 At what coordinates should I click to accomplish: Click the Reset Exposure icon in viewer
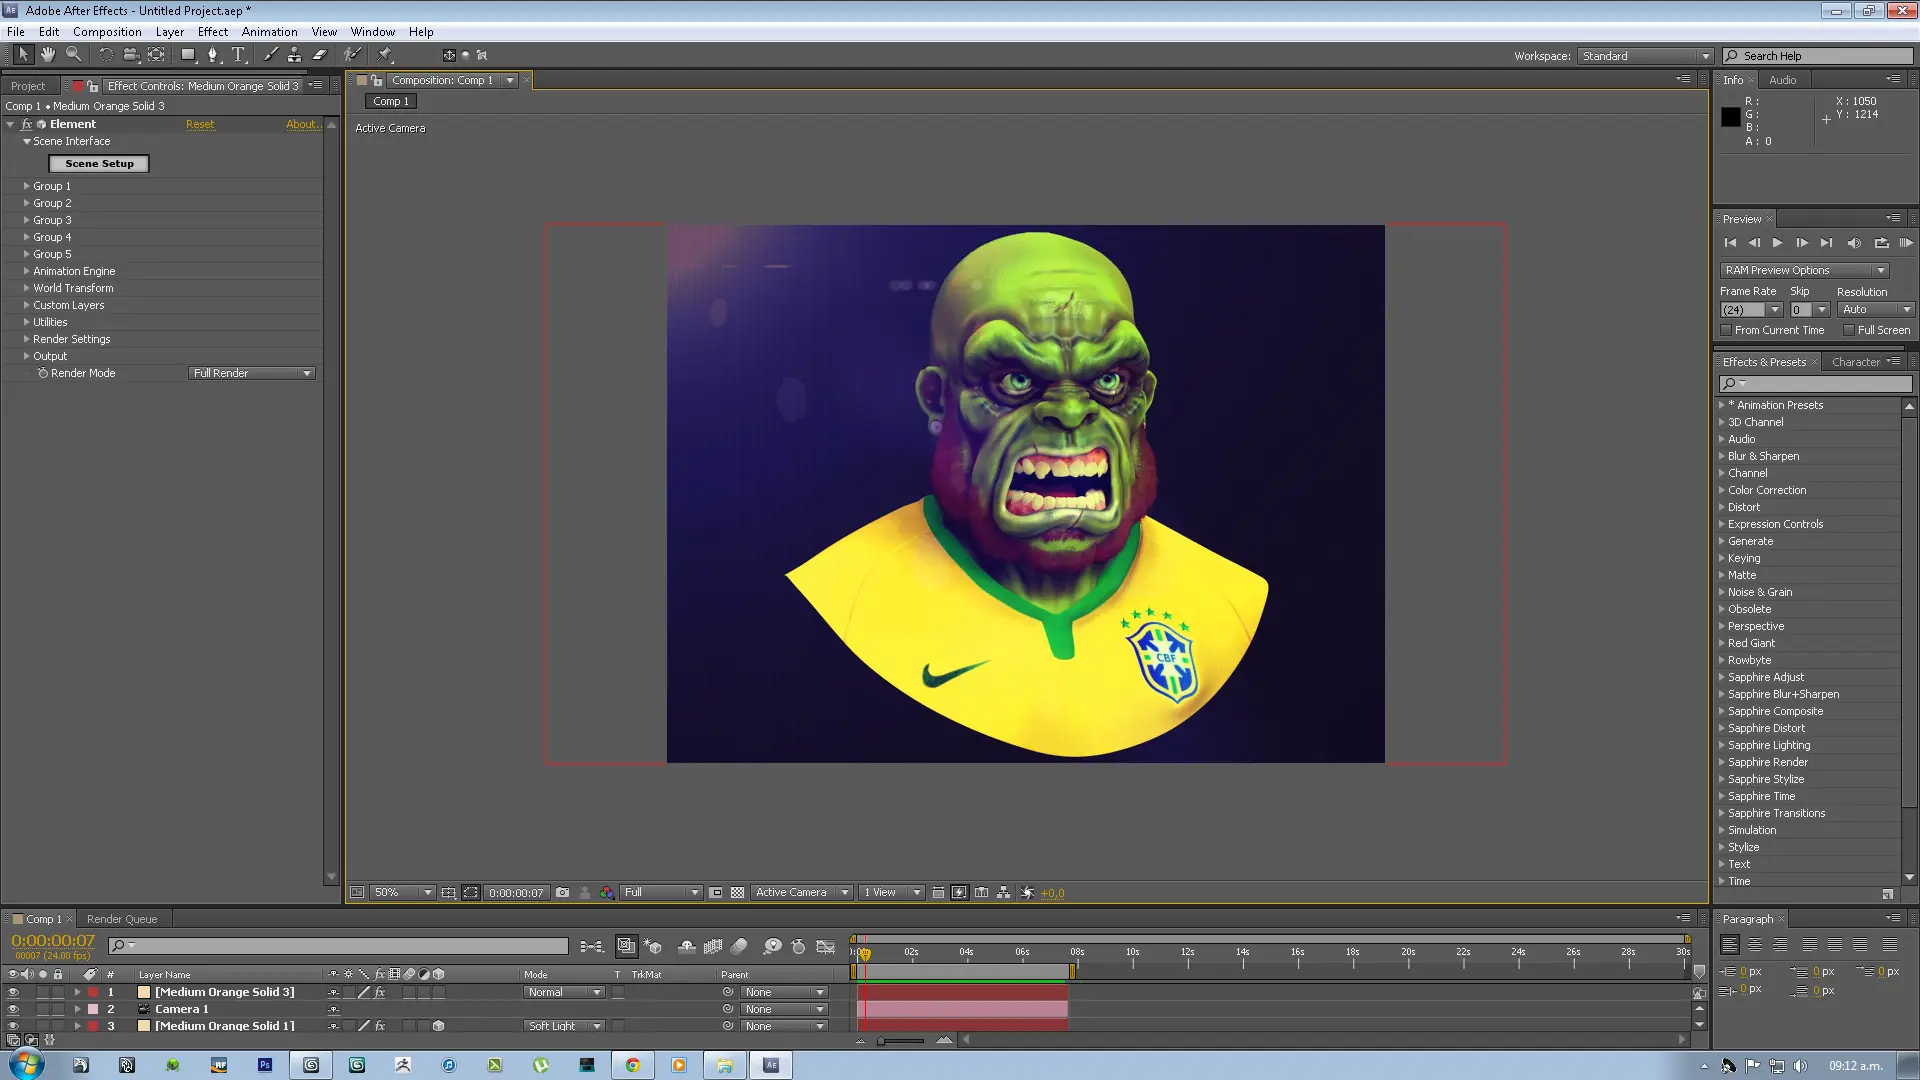pyautogui.click(x=1029, y=893)
